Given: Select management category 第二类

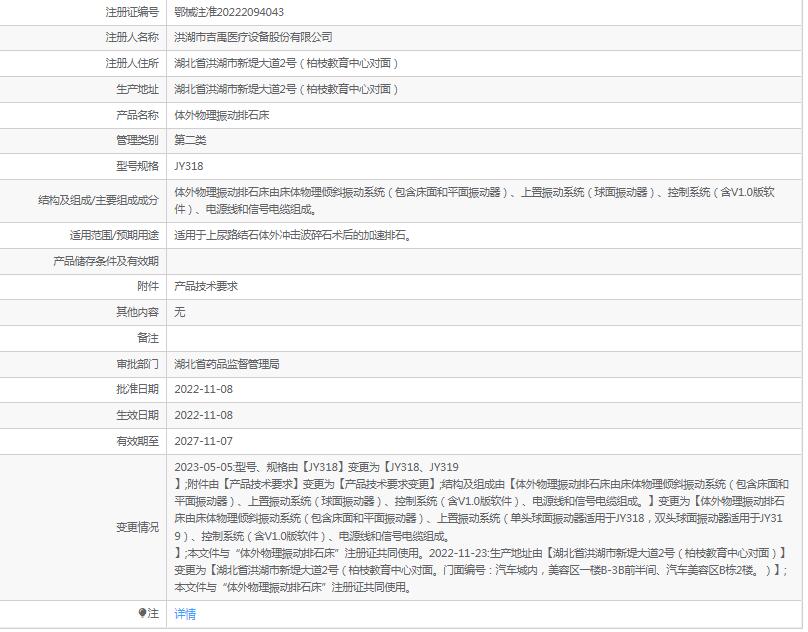Looking at the screenshot, I should tap(190, 140).
